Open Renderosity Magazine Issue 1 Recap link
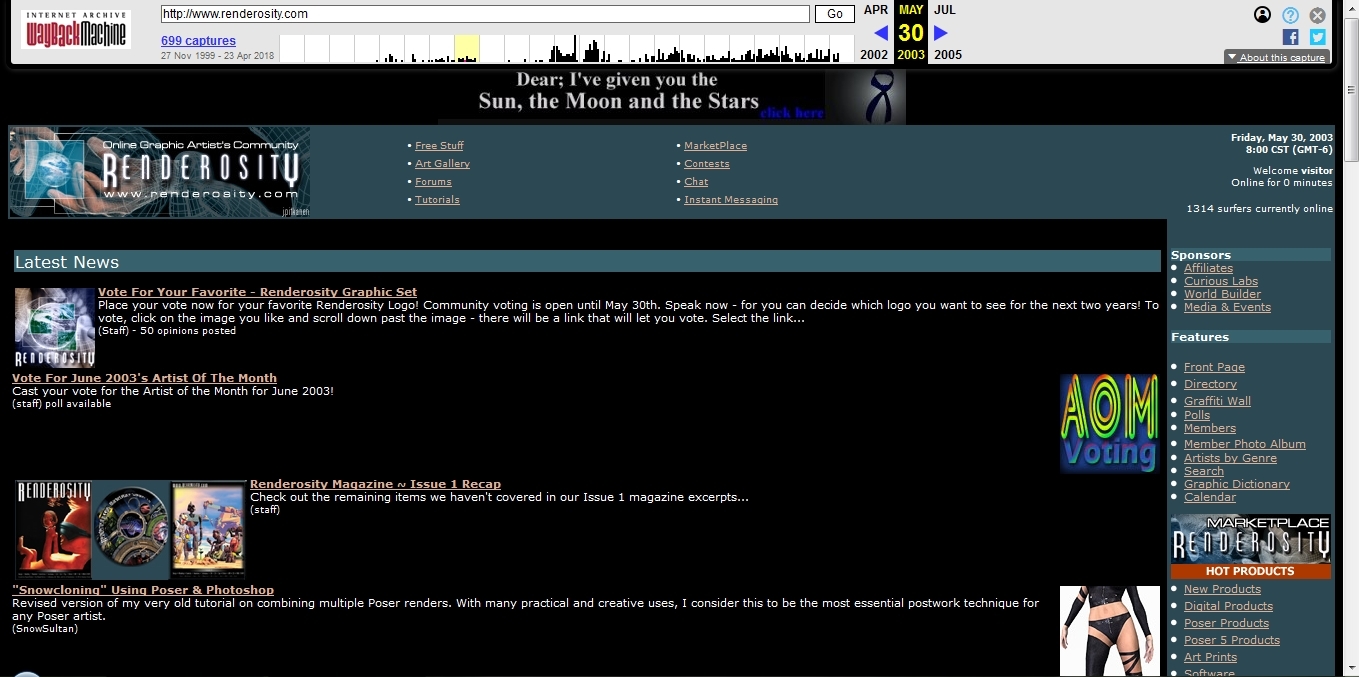This screenshot has width=1359, height=677. pos(375,484)
